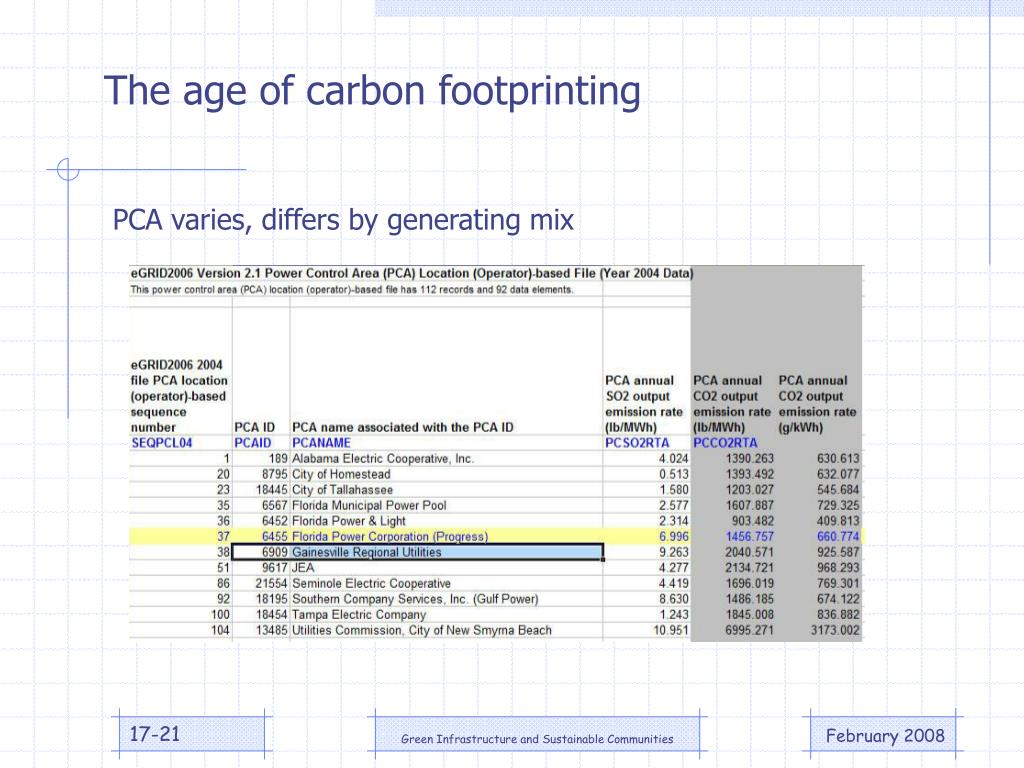
Task: Click the "PCA ID" column header
Action: (255, 427)
